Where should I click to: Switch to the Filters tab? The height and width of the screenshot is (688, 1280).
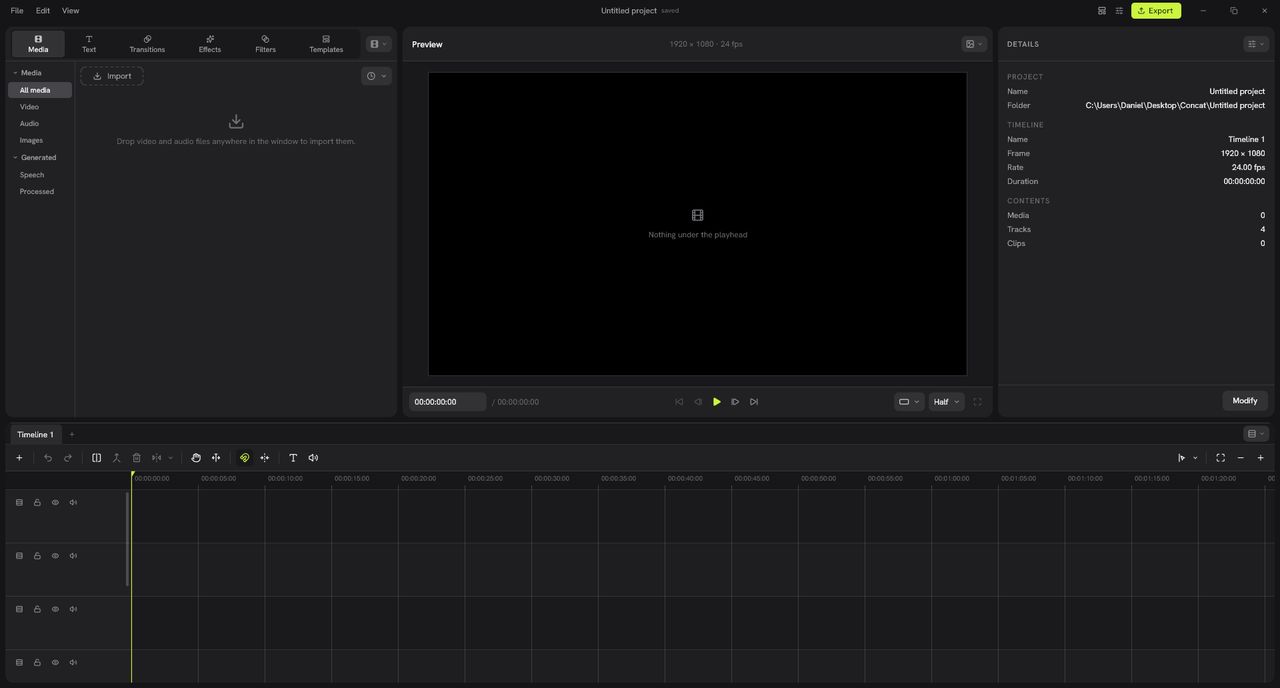pos(265,44)
